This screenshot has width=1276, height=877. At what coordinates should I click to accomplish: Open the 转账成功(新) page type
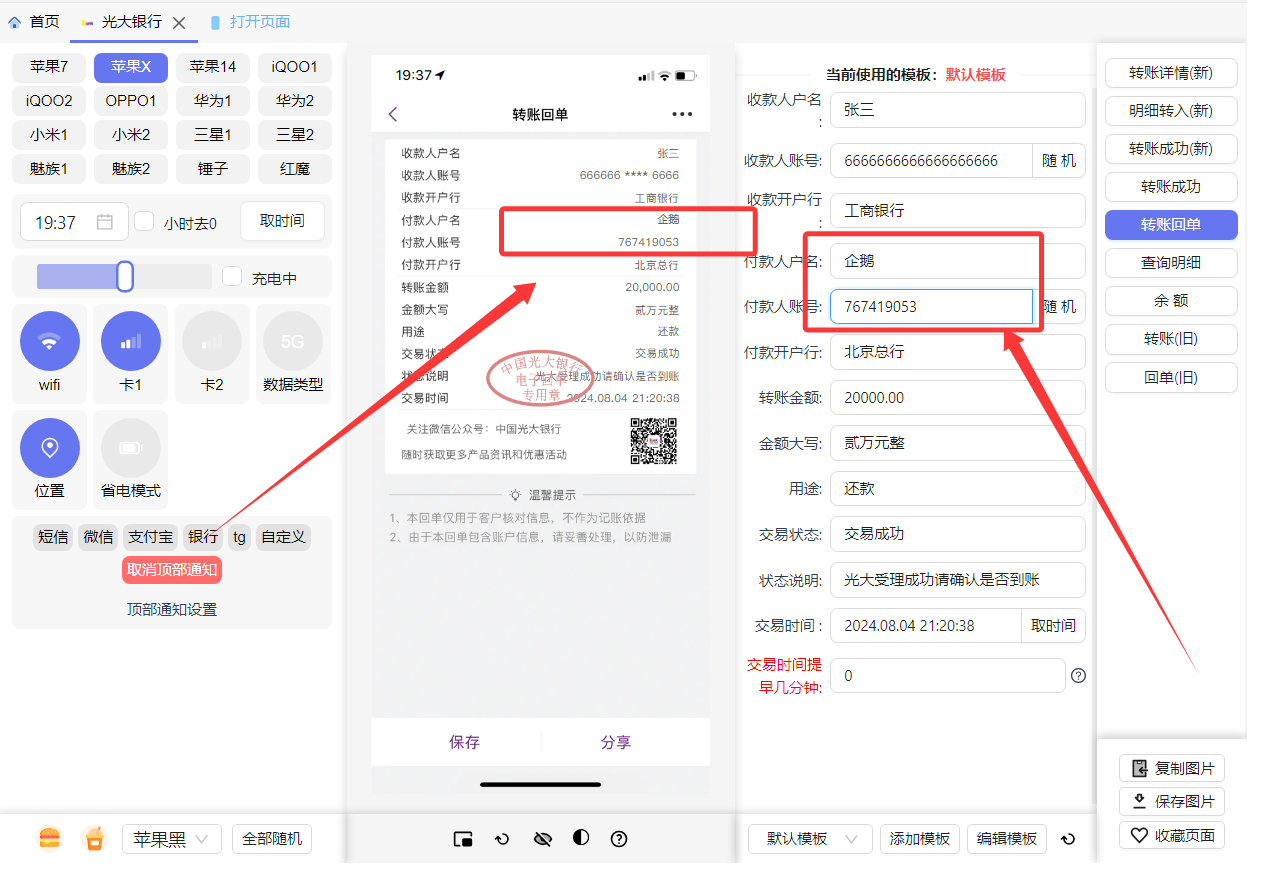click(x=1171, y=148)
